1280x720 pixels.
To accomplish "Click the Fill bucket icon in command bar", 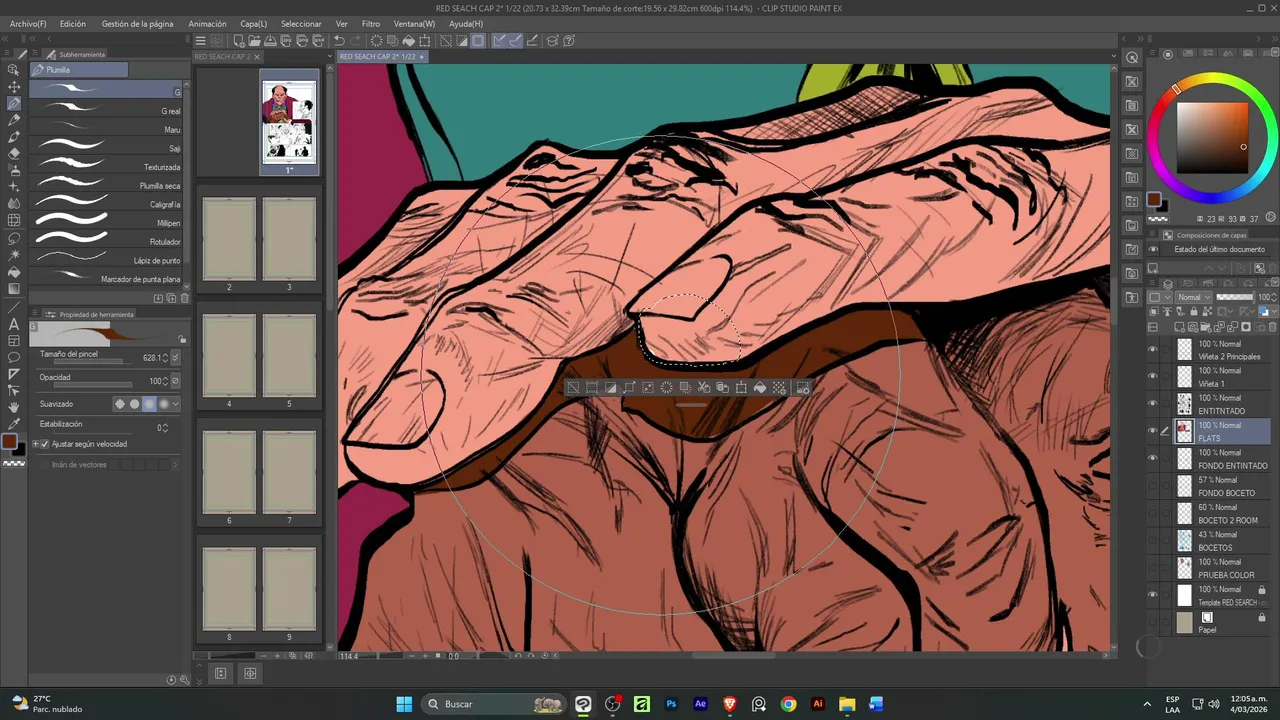I will pos(409,41).
